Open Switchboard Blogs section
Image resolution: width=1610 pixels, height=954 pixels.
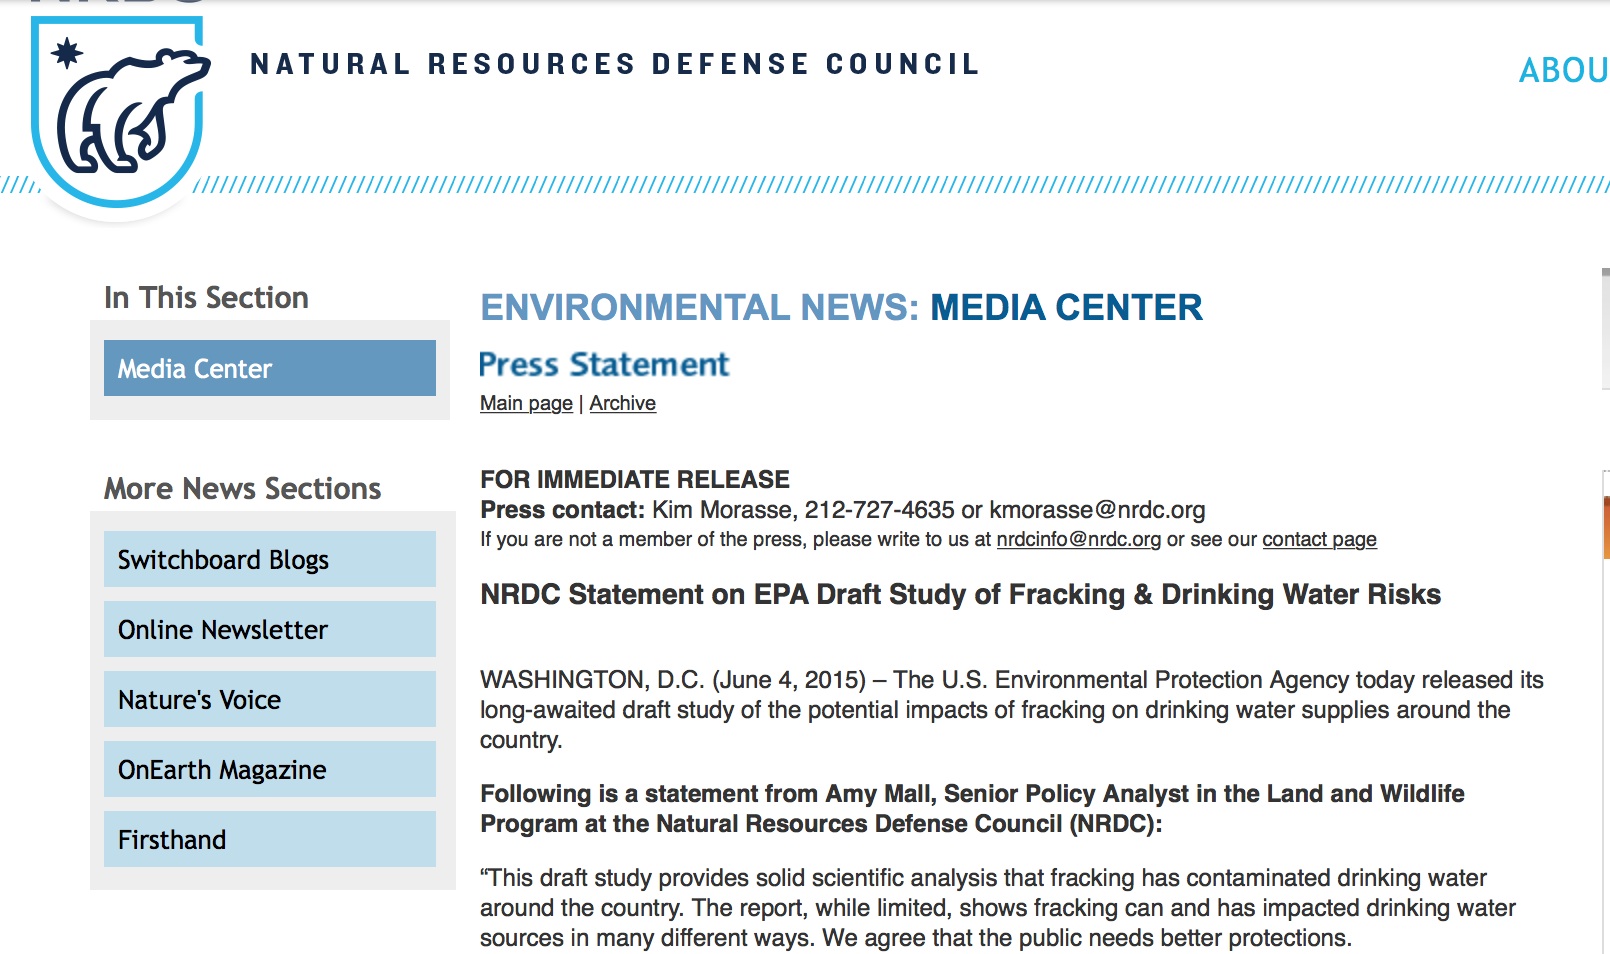(x=269, y=559)
